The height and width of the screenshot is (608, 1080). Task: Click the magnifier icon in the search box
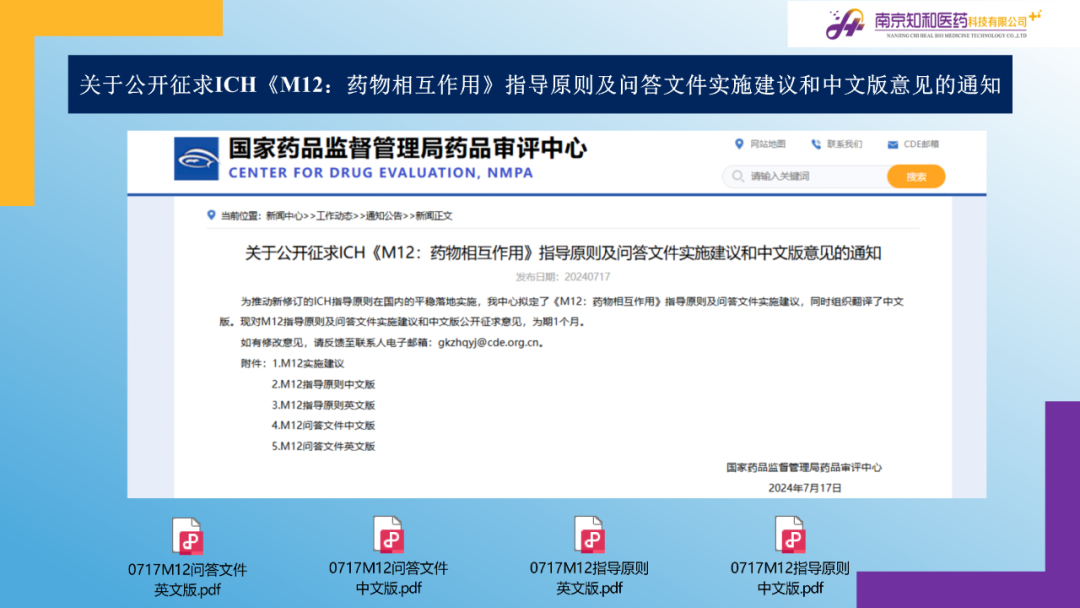739,177
